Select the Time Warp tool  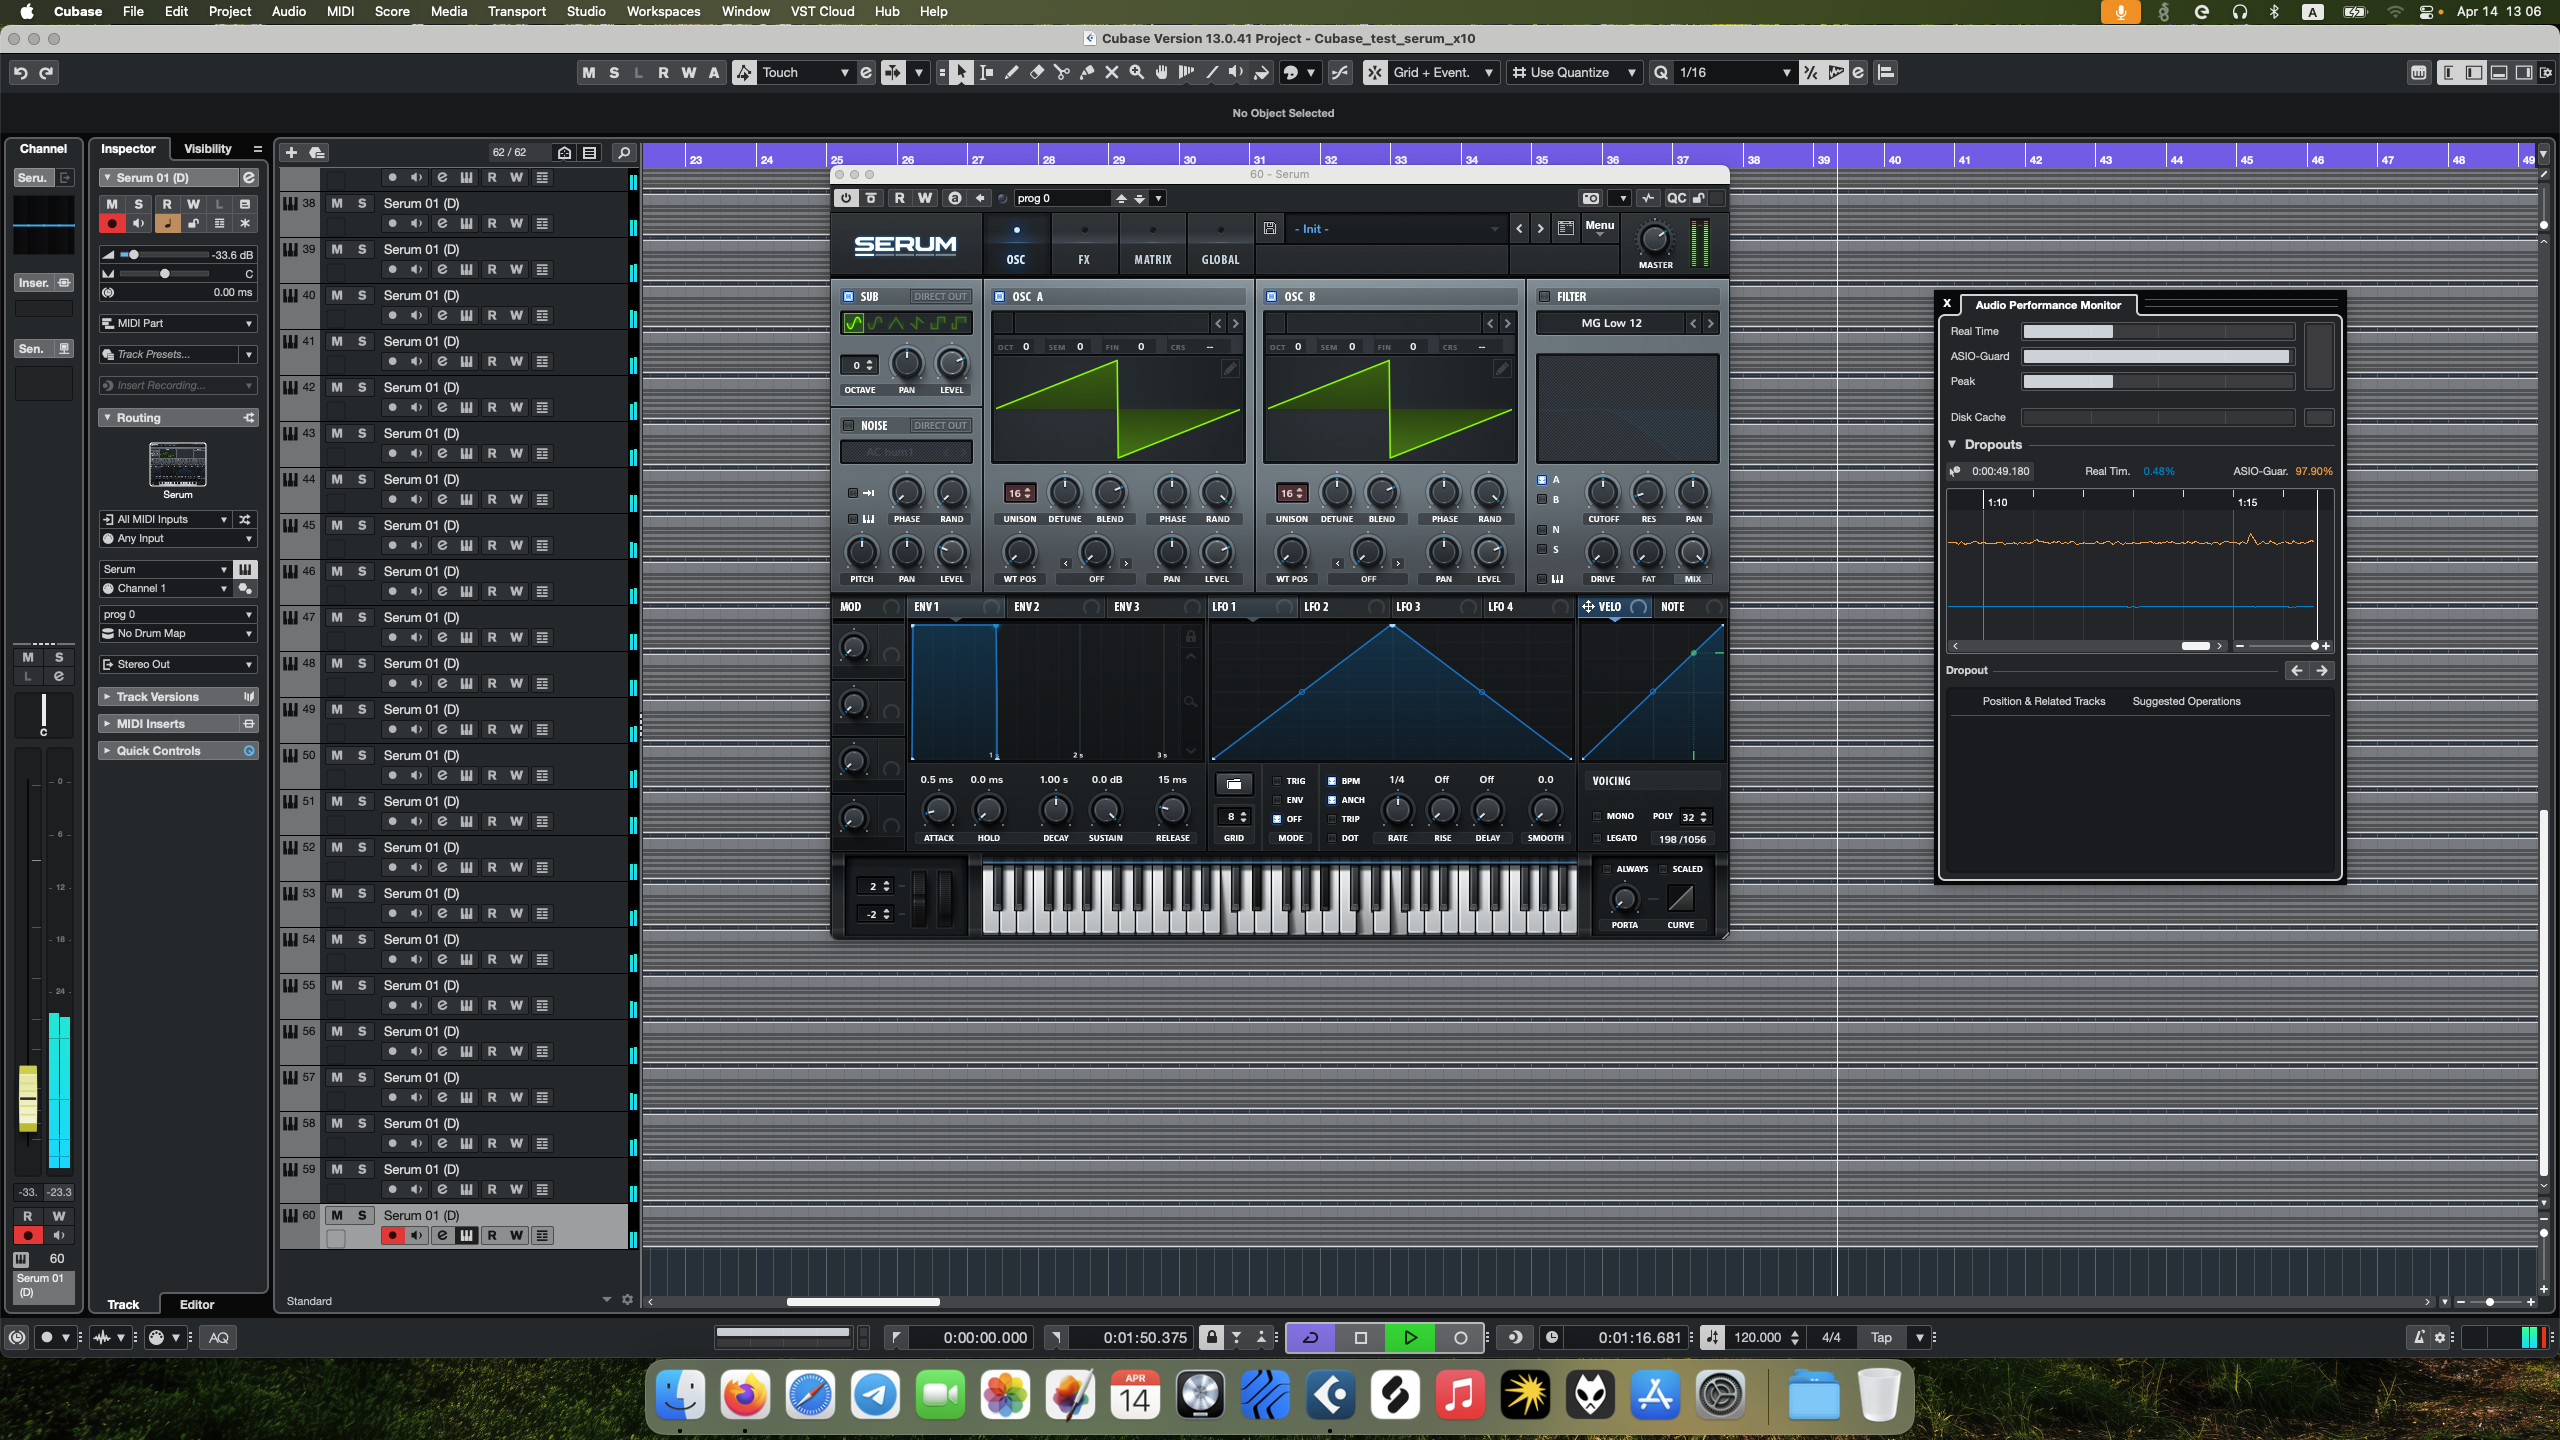pos(1186,72)
